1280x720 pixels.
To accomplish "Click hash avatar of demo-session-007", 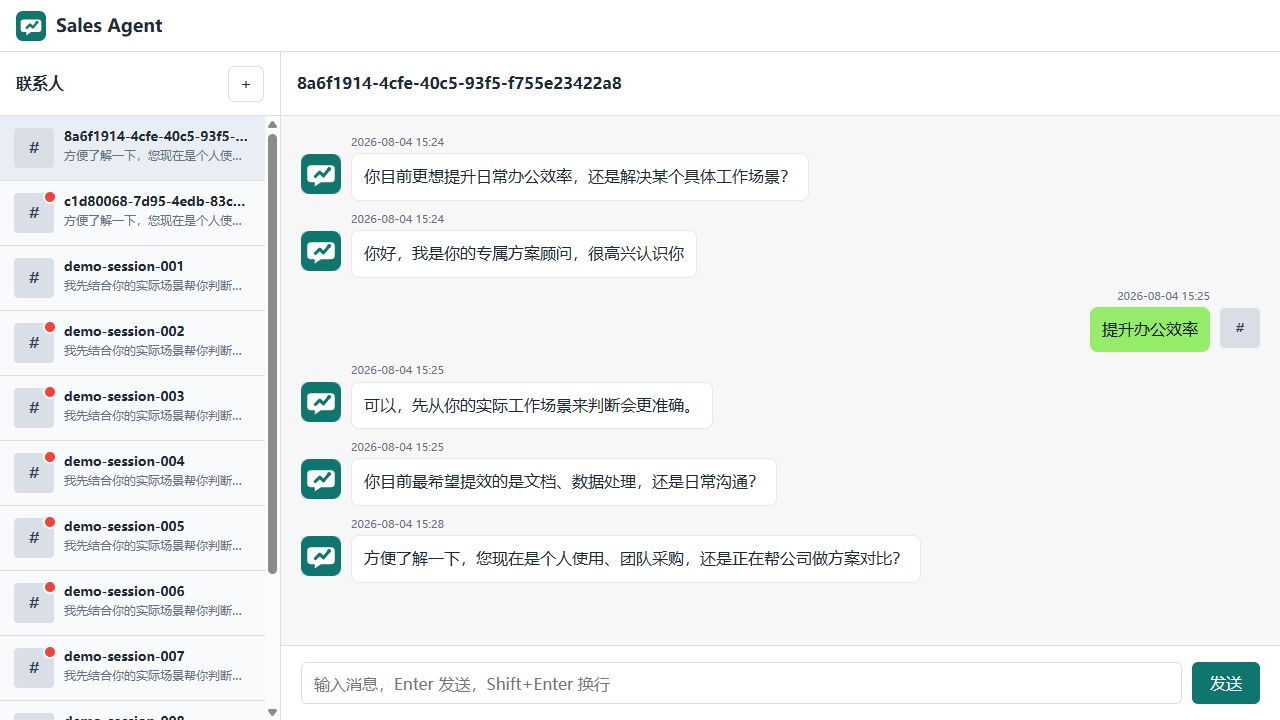I will pos(34,668).
